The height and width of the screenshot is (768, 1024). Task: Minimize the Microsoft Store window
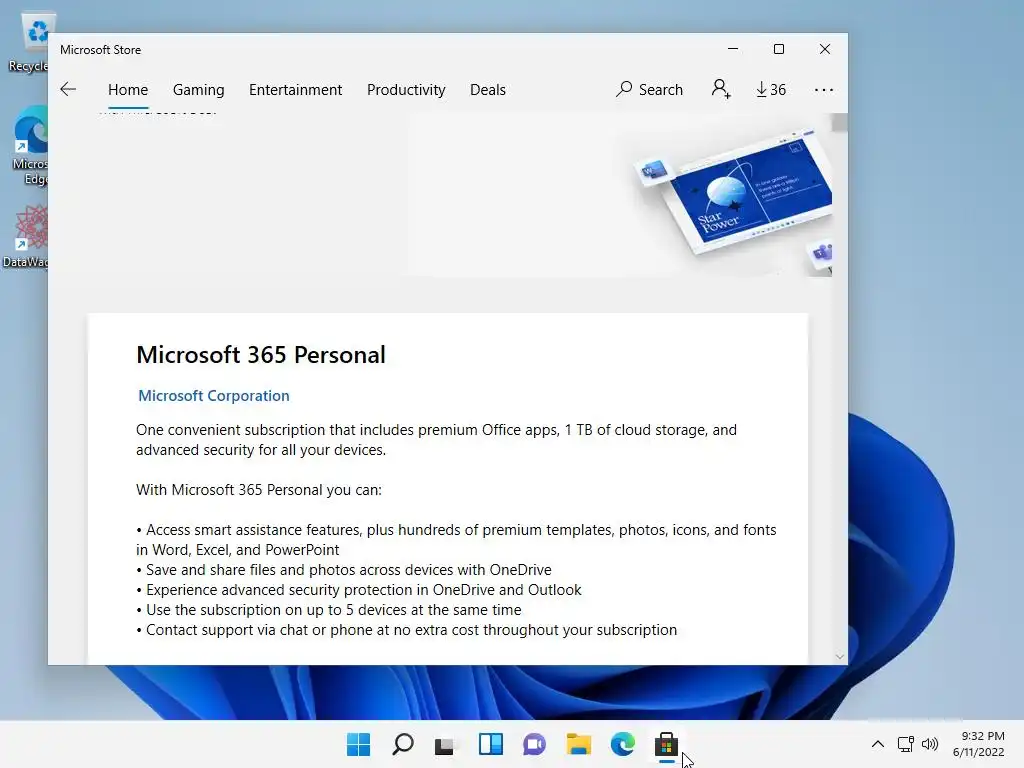click(x=733, y=49)
